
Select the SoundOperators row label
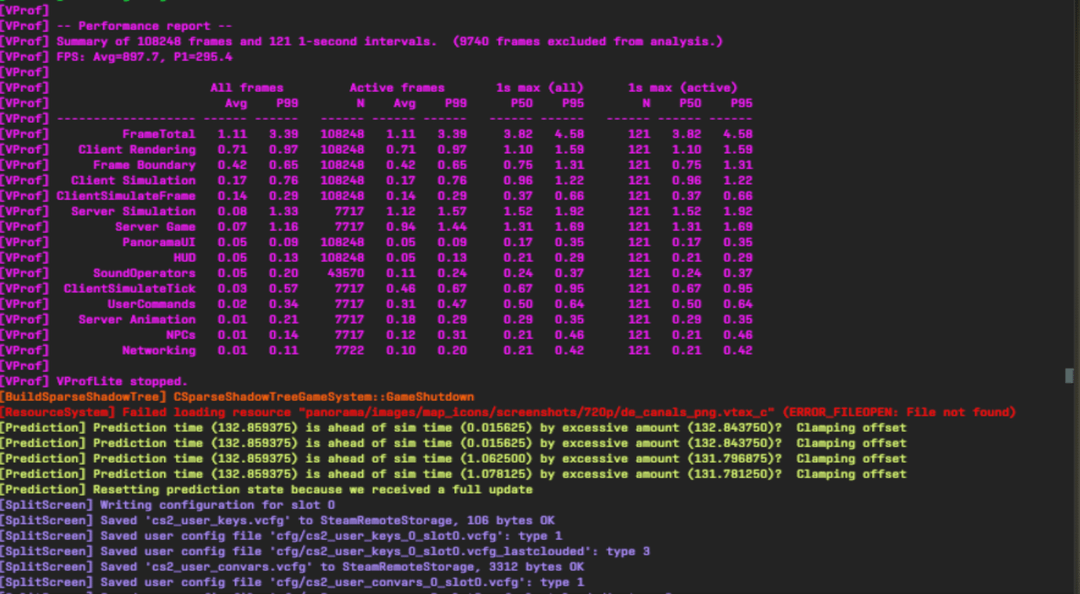[144, 273]
